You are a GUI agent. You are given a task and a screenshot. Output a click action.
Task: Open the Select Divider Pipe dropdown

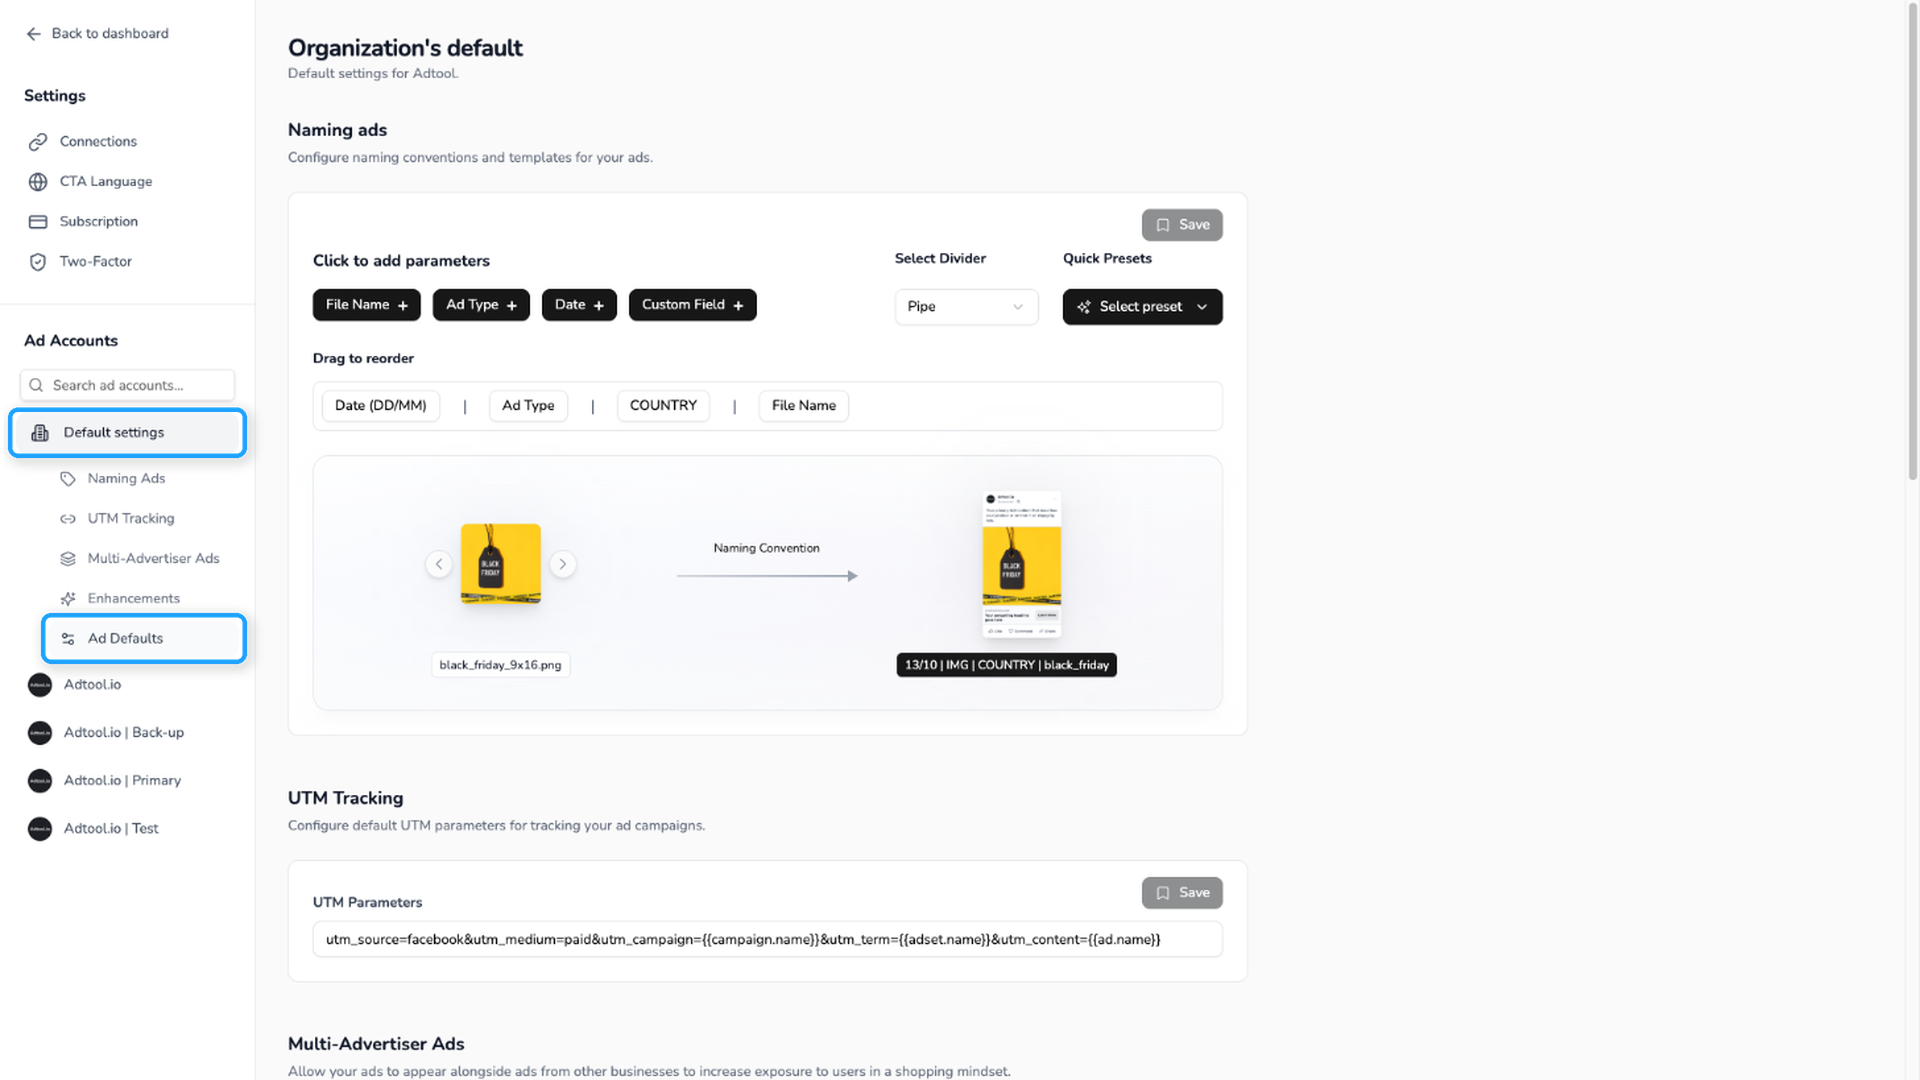[966, 307]
